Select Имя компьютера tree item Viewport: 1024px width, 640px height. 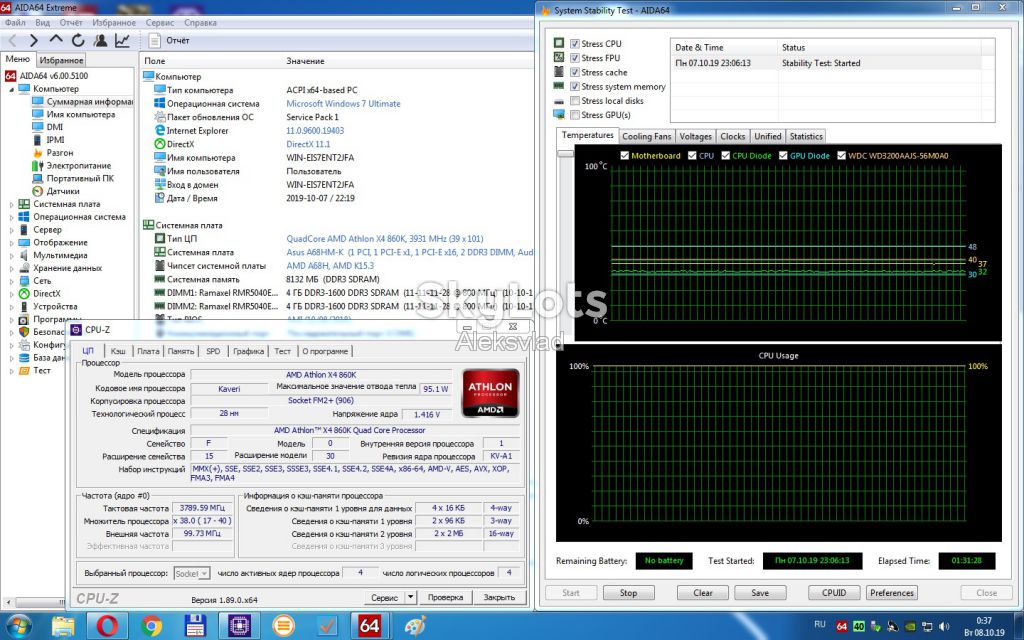[74, 114]
